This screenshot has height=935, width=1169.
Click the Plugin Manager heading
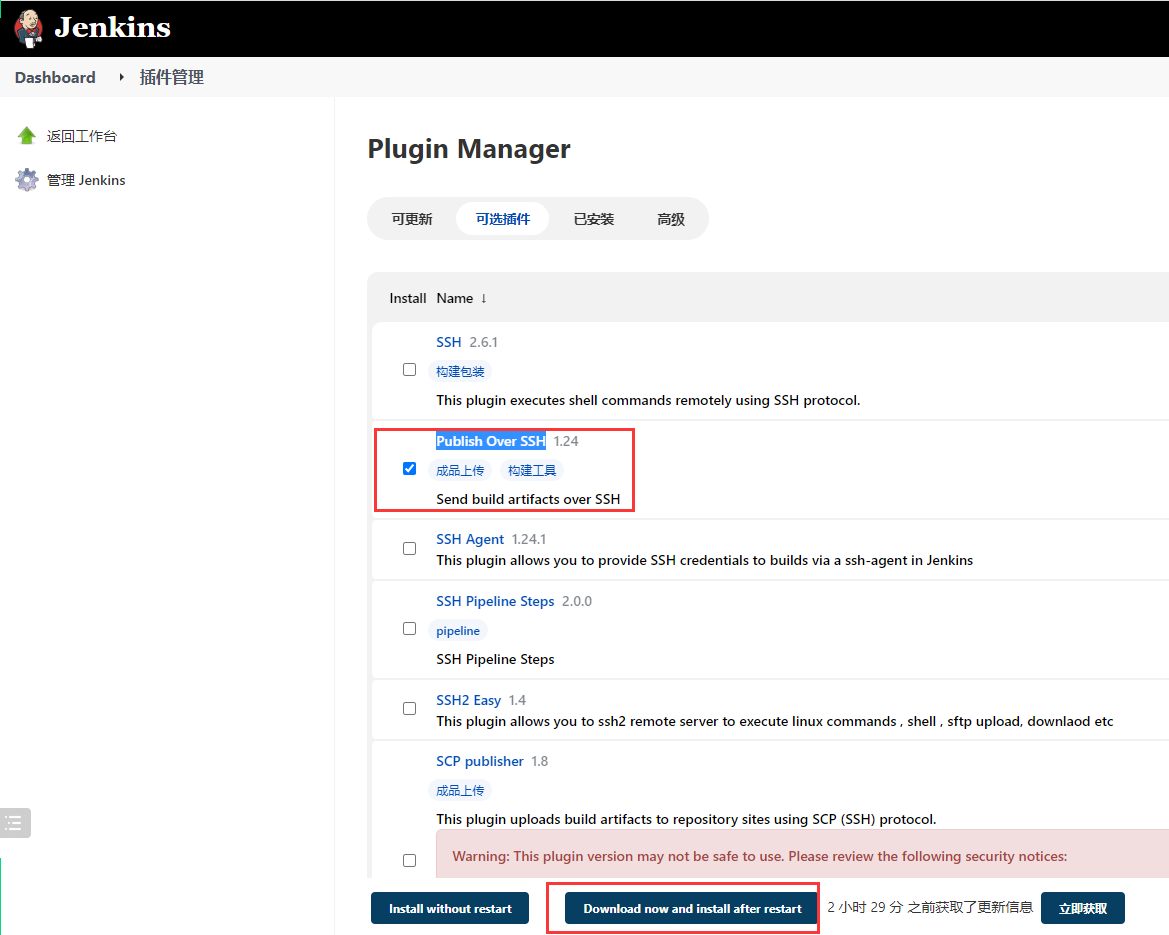tap(469, 148)
